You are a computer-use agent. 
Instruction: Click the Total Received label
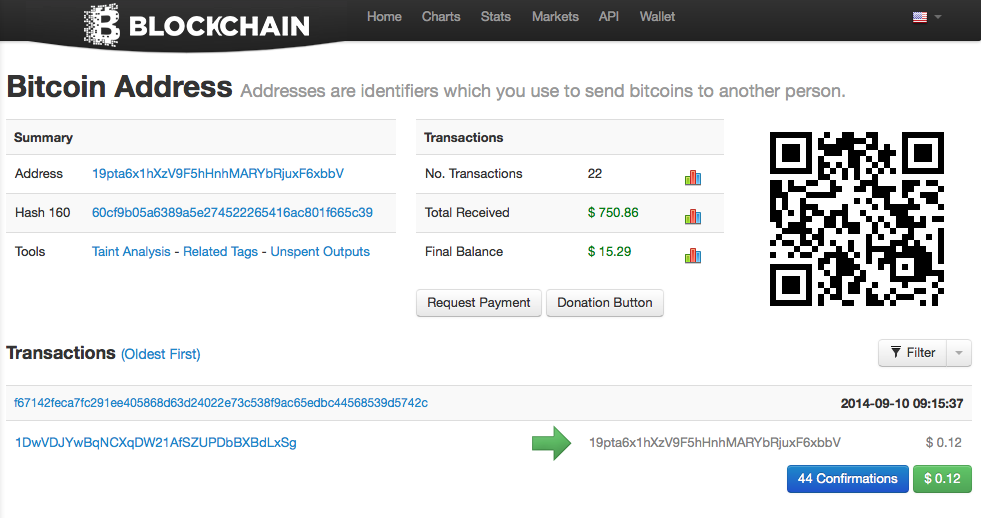click(467, 213)
